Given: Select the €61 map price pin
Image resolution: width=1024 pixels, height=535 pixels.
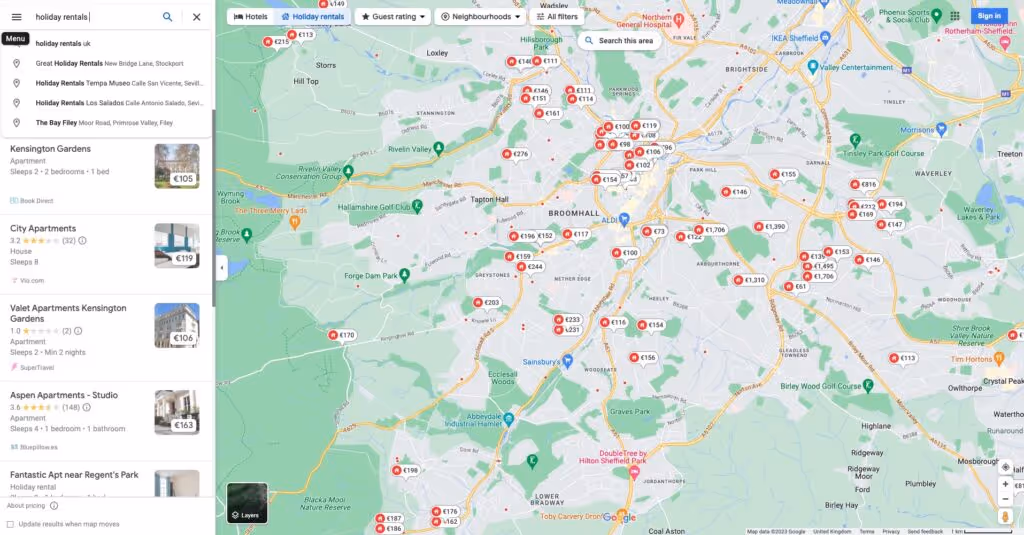Looking at the screenshot, I should (x=795, y=286).
